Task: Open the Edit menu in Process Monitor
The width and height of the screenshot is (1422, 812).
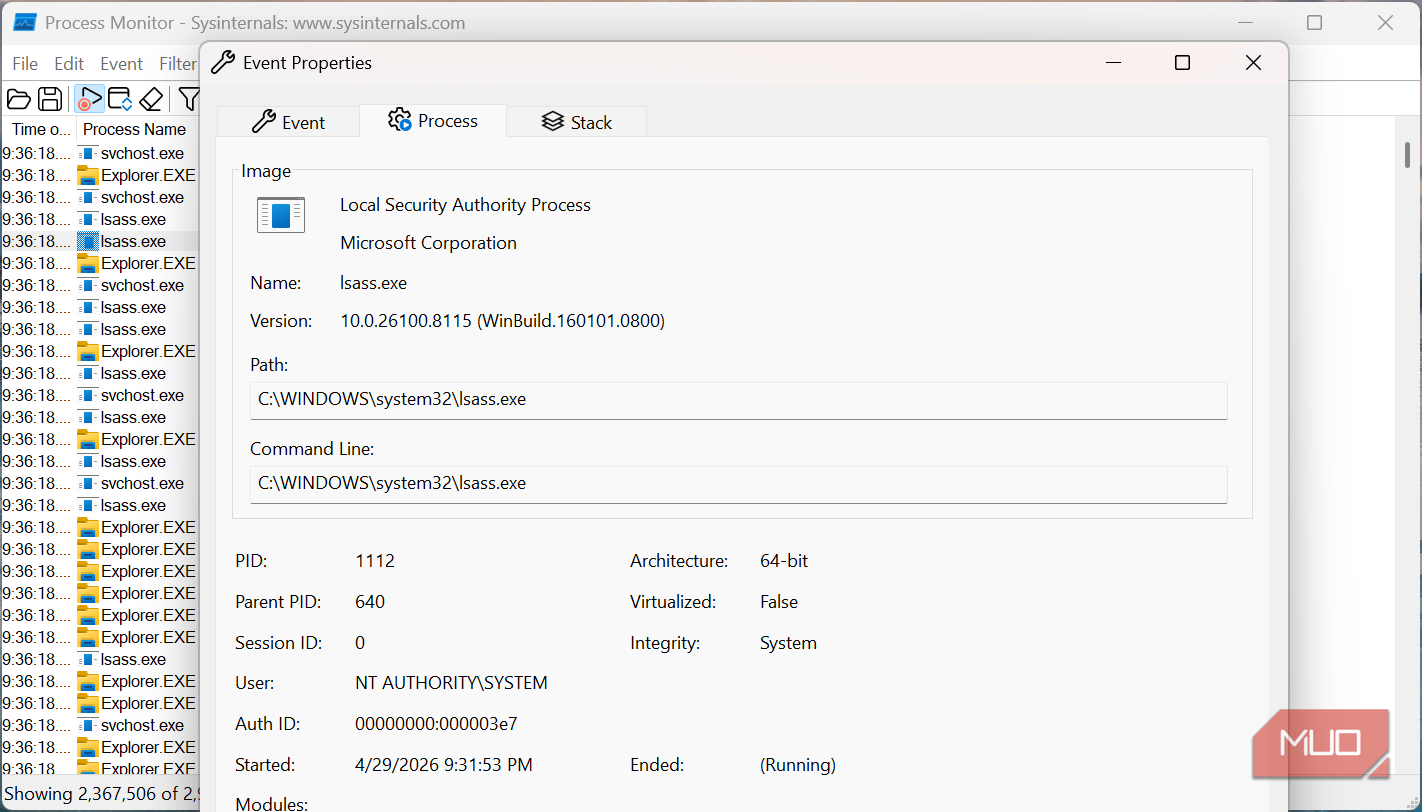Action: point(69,63)
